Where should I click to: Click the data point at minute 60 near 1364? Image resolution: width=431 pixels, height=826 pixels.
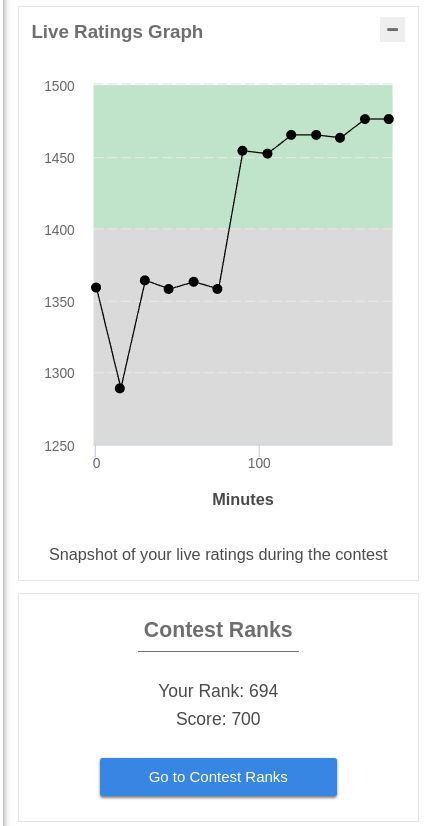click(x=193, y=282)
